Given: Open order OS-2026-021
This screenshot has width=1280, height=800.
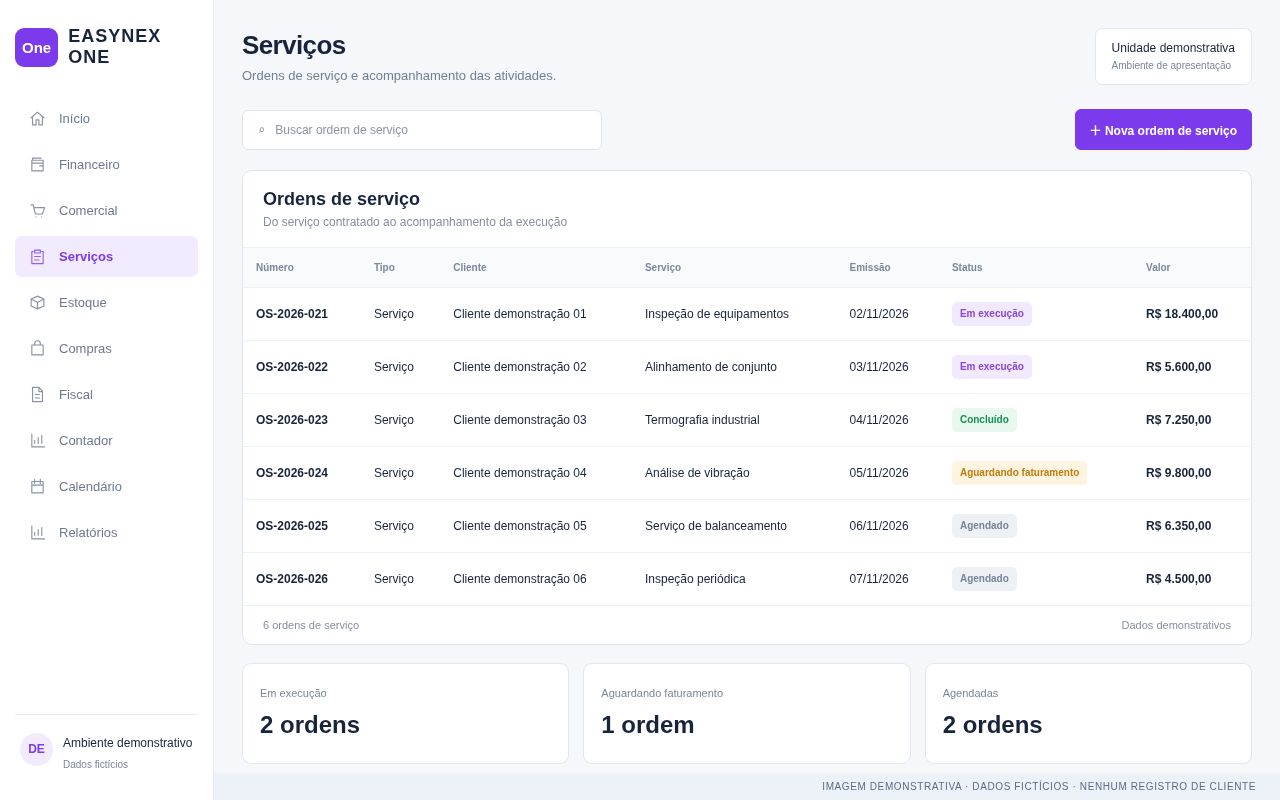Looking at the screenshot, I should coord(292,314).
